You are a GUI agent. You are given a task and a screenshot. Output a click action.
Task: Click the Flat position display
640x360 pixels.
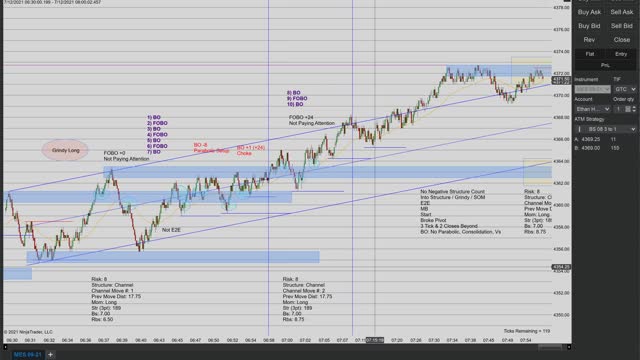[590, 54]
